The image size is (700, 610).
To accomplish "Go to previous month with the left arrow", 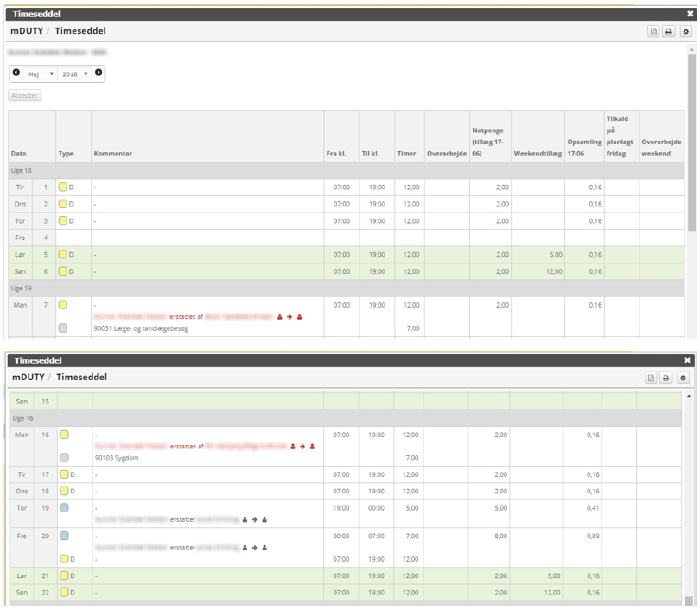I will coord(16,73).
